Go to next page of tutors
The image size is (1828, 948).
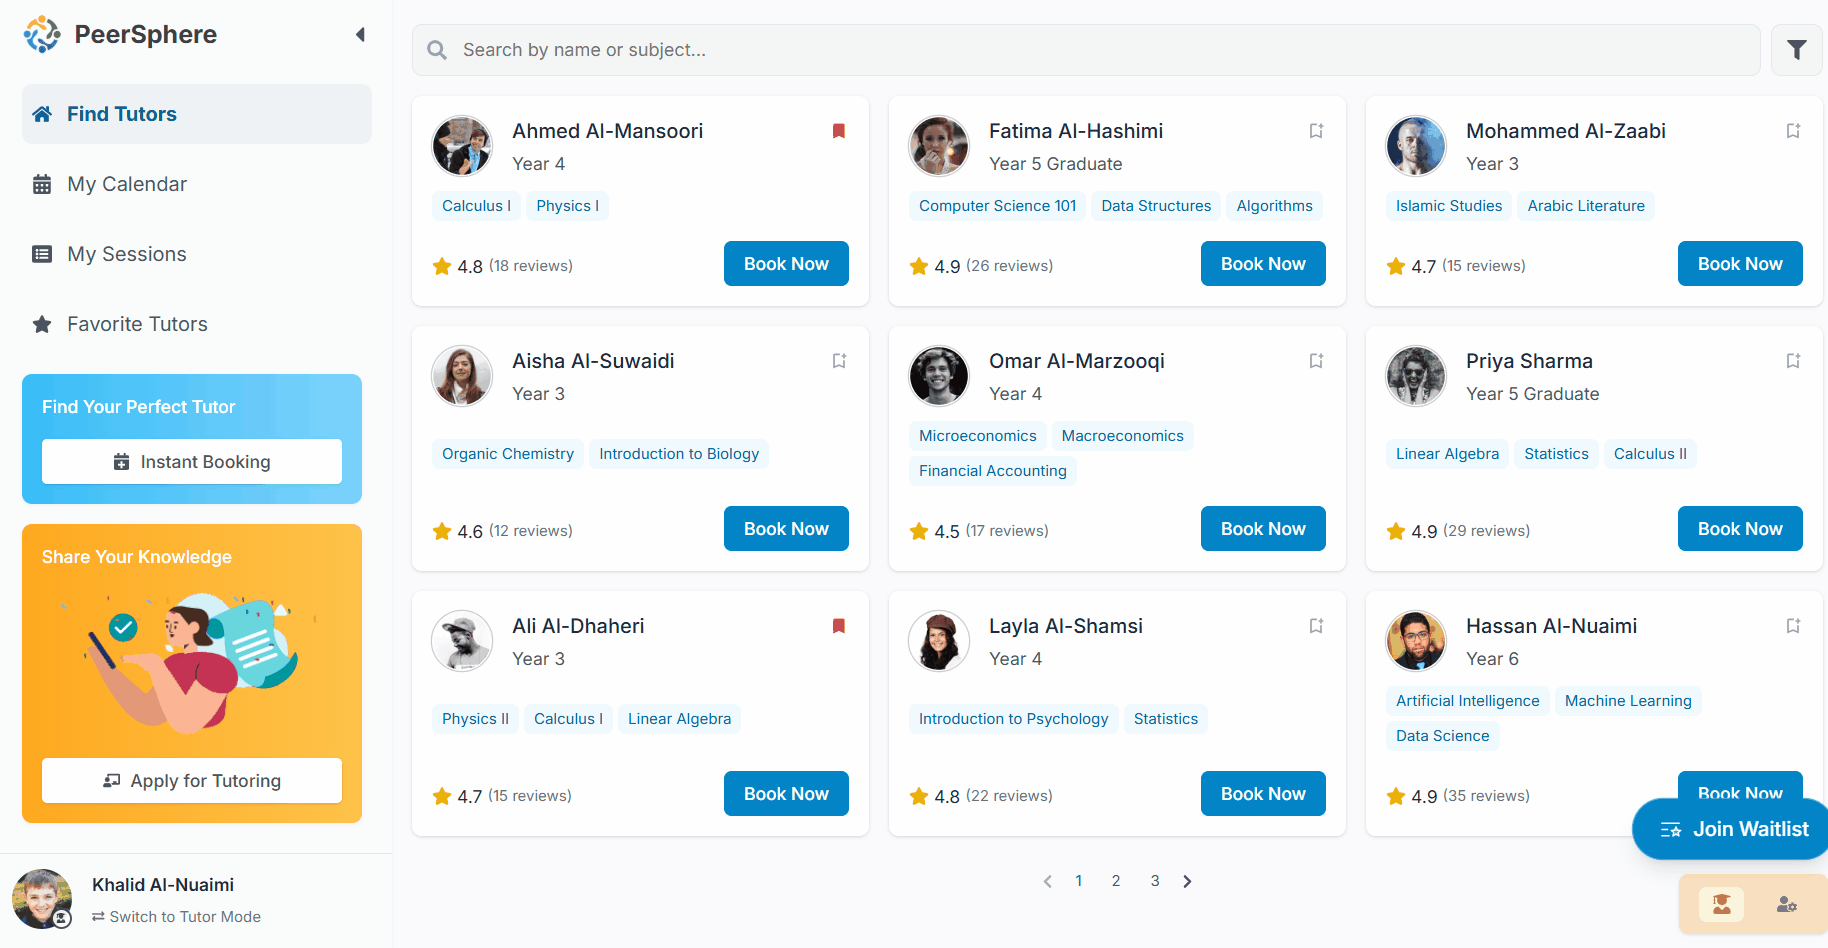coord(1187,881)
